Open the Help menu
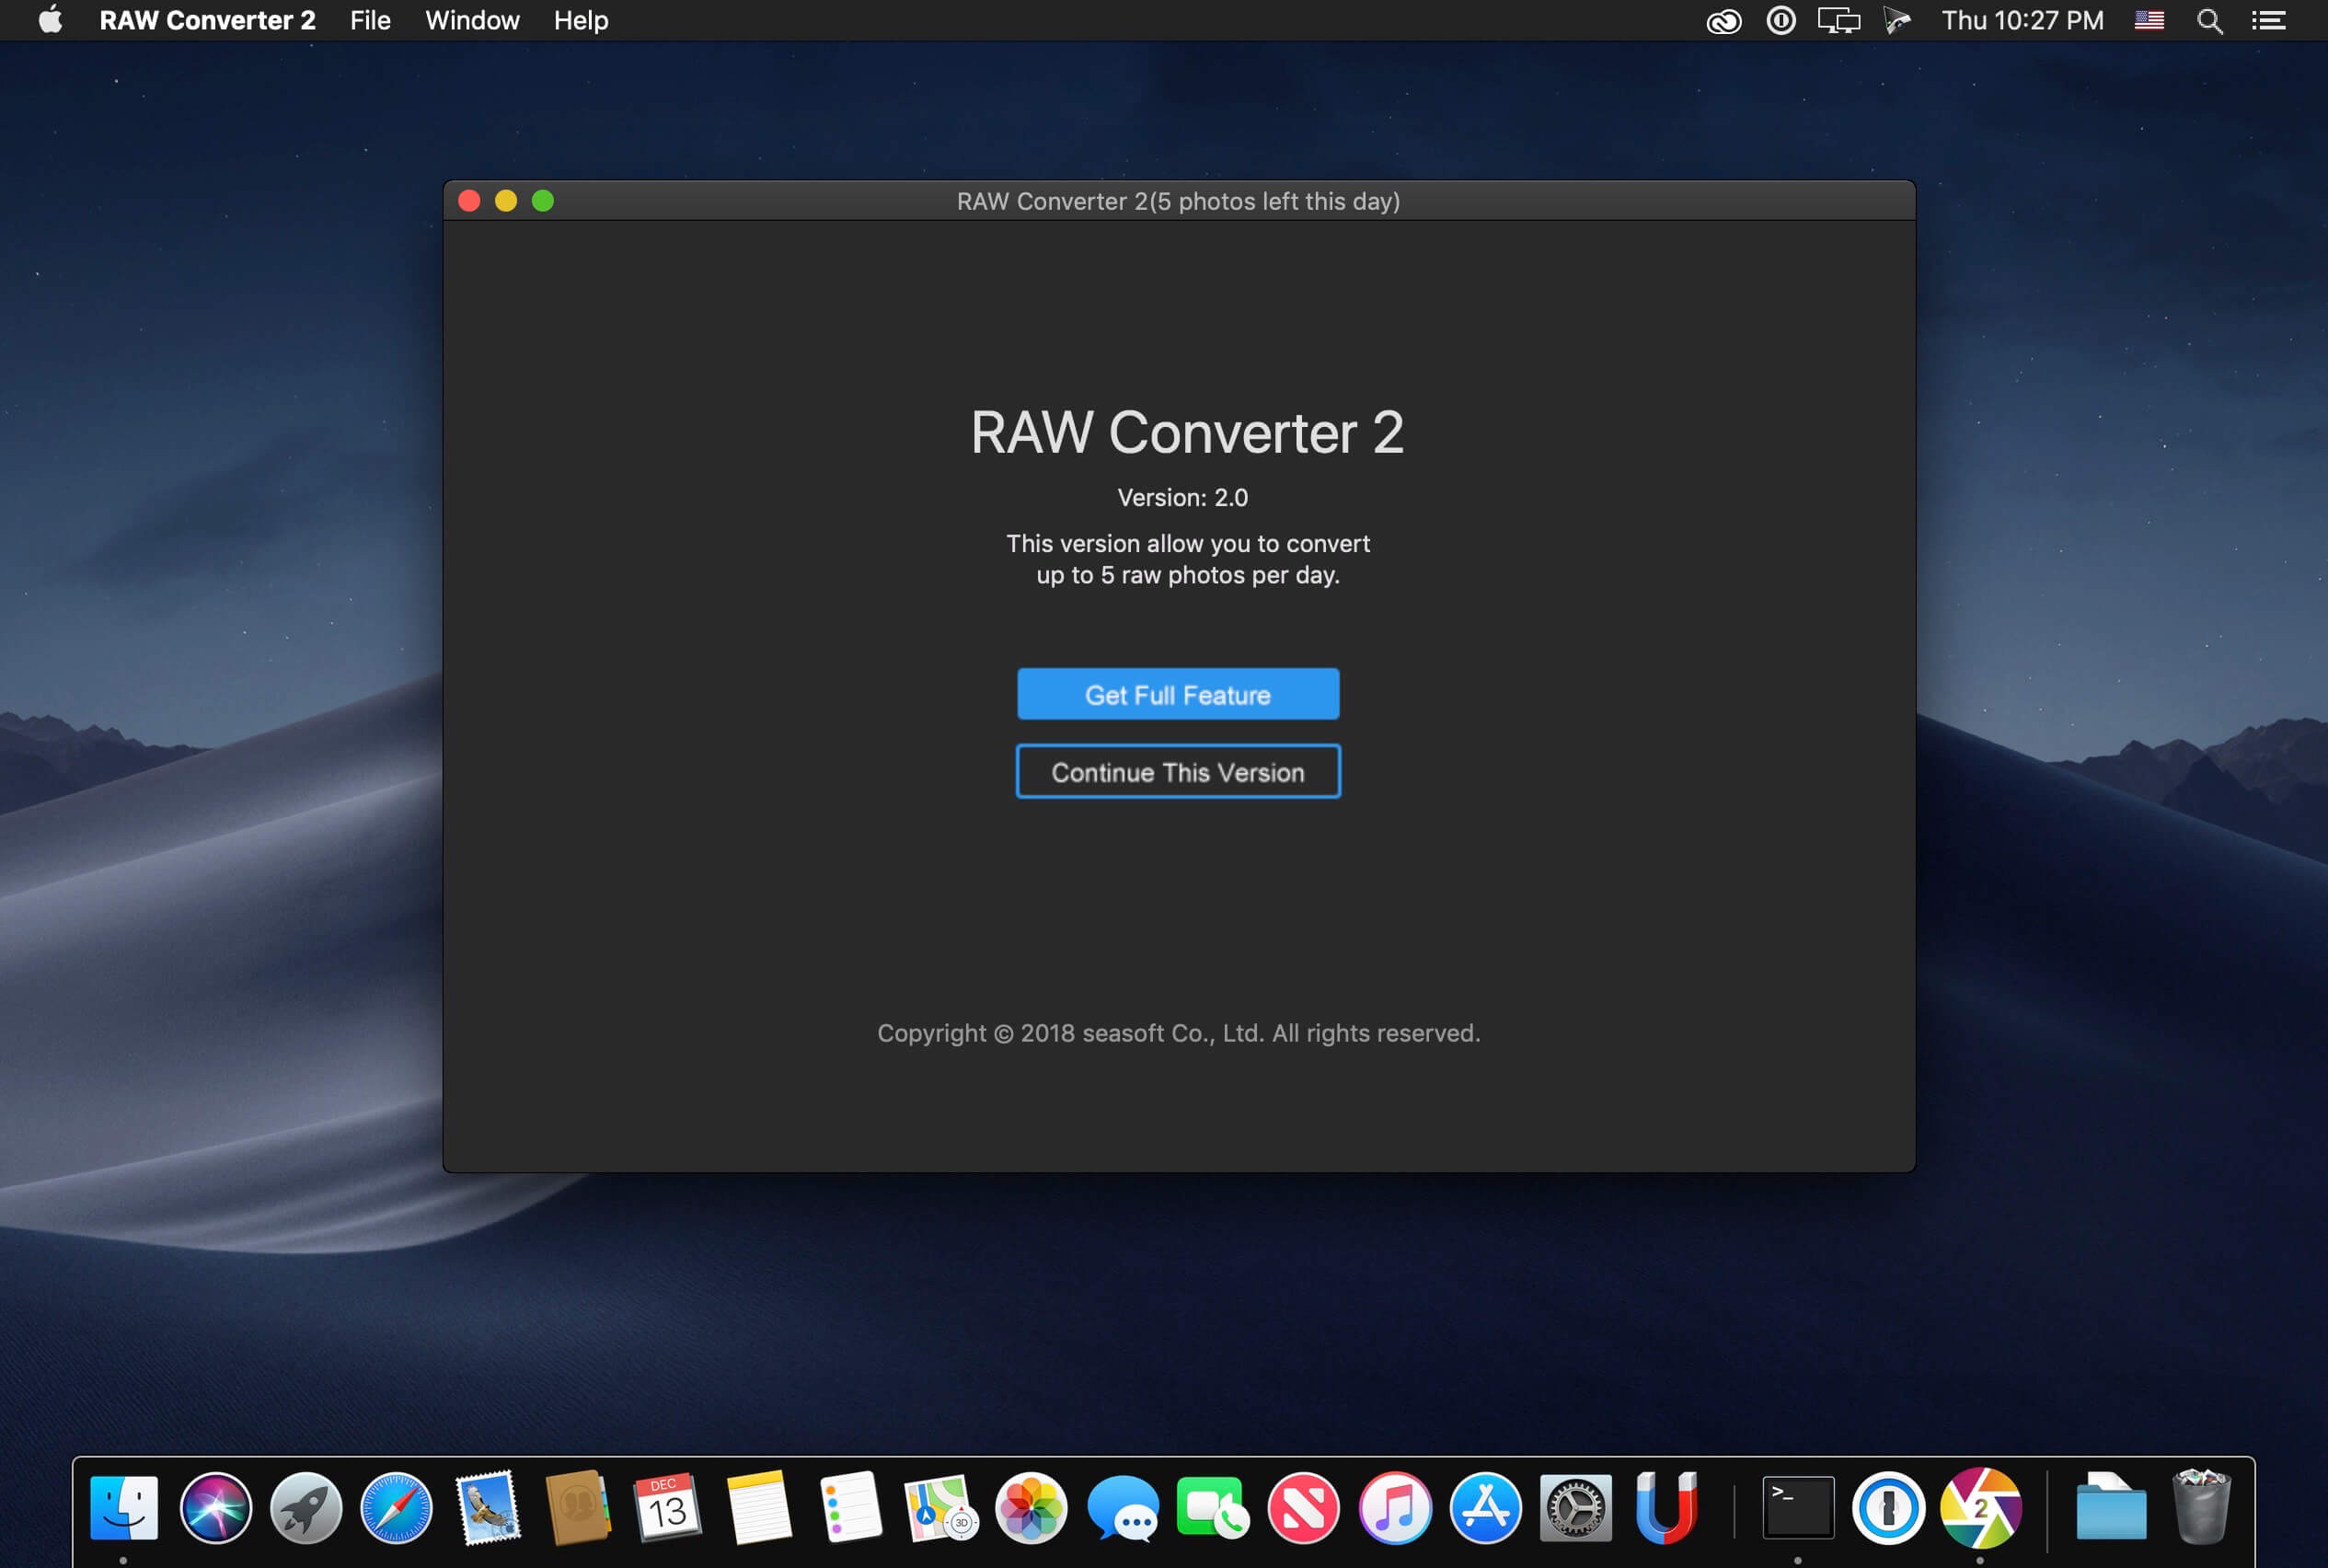This screenshot has height=1568, width=2328. coord(581,20)
